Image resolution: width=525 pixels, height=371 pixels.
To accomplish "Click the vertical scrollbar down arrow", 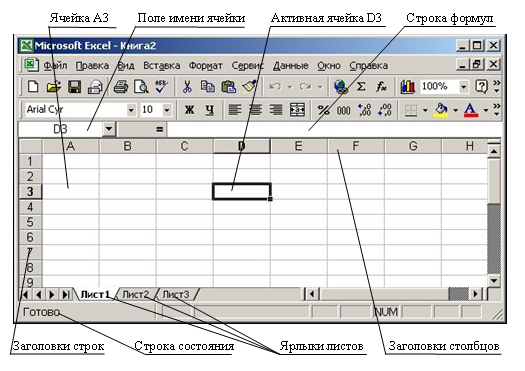I will coord(494,280).
